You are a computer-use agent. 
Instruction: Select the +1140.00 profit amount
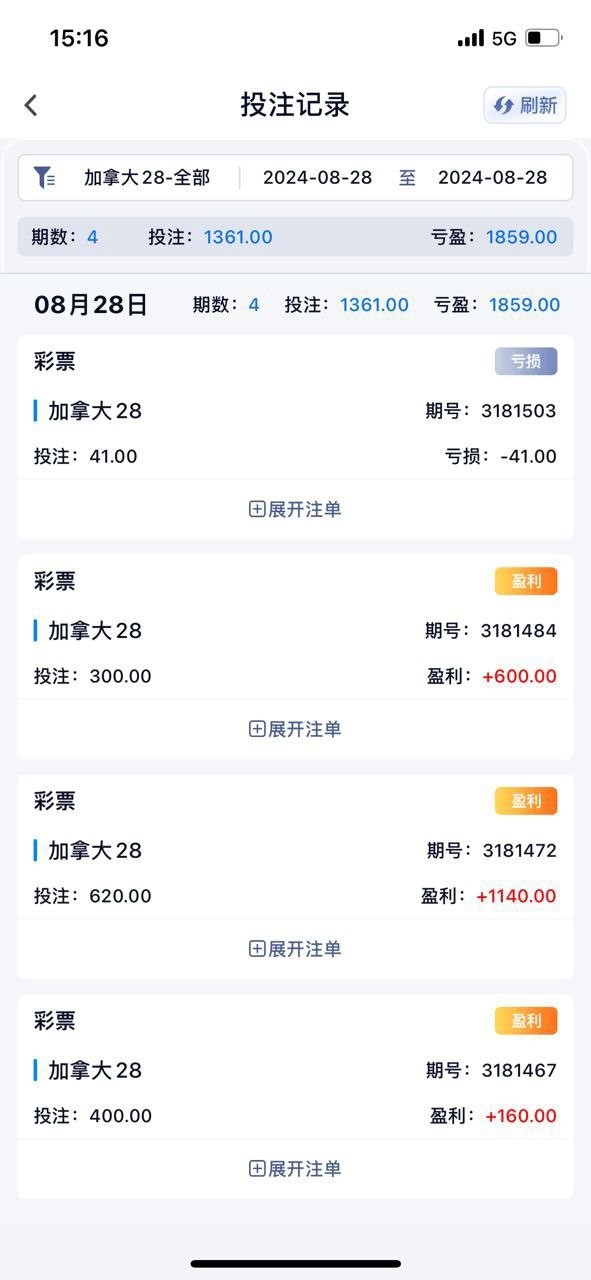point(516,896)
